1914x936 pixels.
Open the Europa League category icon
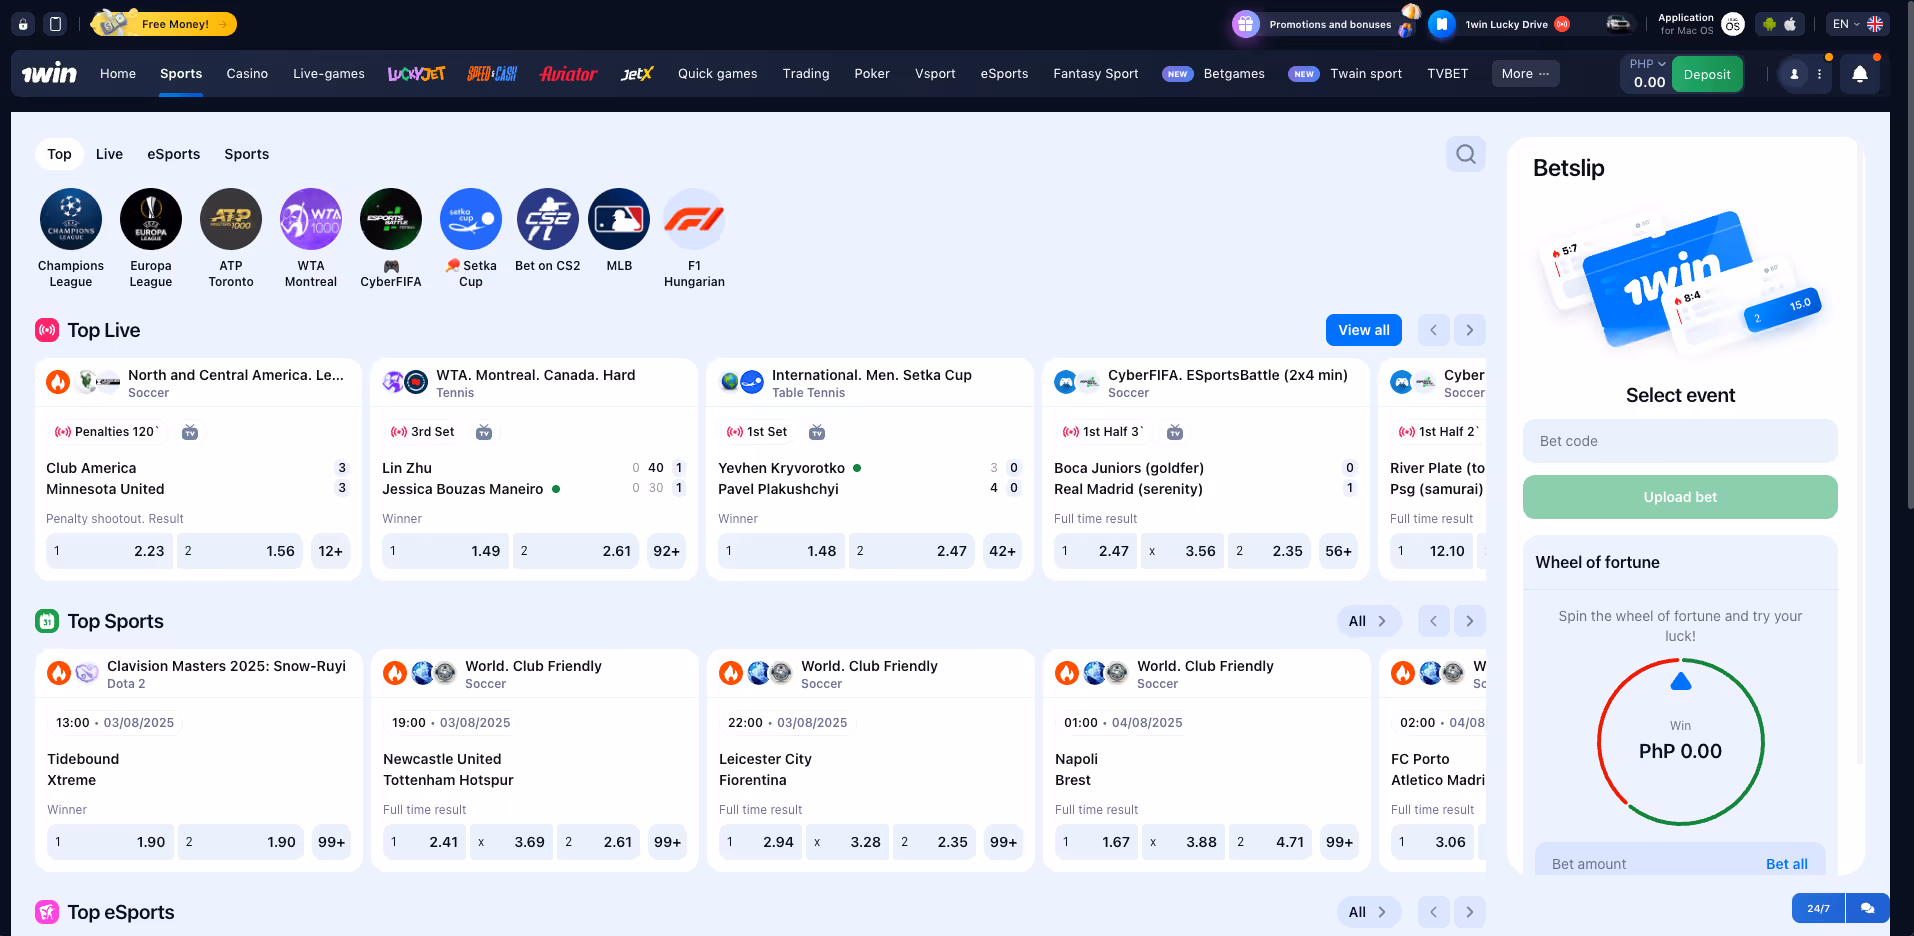pos(151,219)
